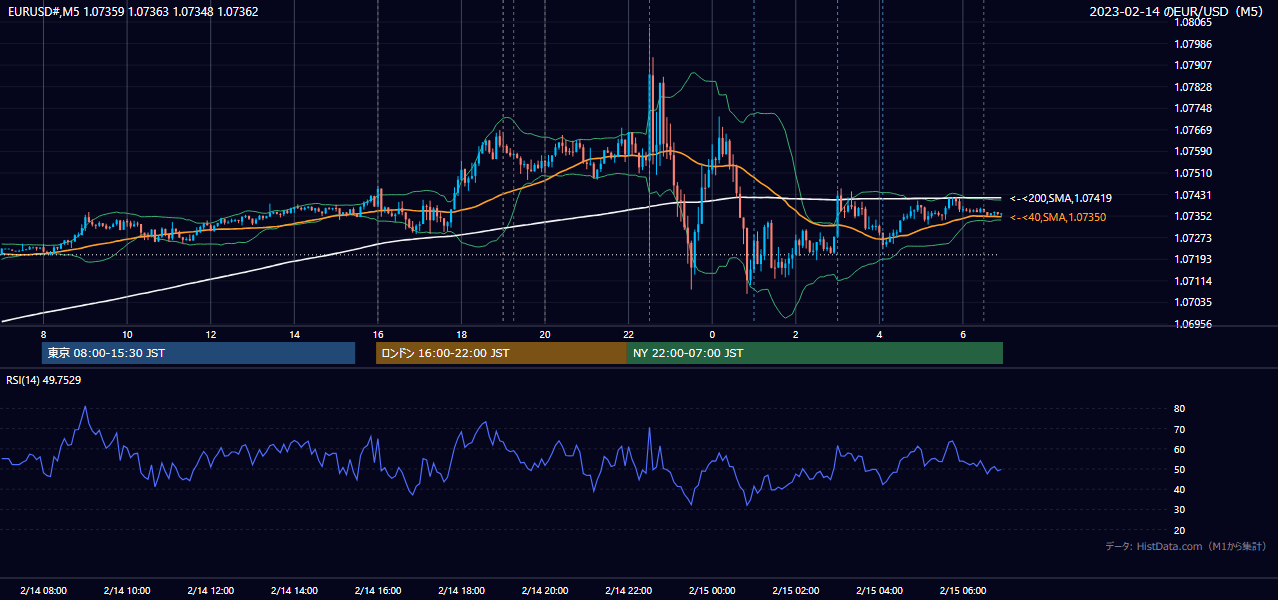The height and width of the screenshot is (600, 1278).
Task: Click hour label 22 under price chart
Action: pos(628,334)
